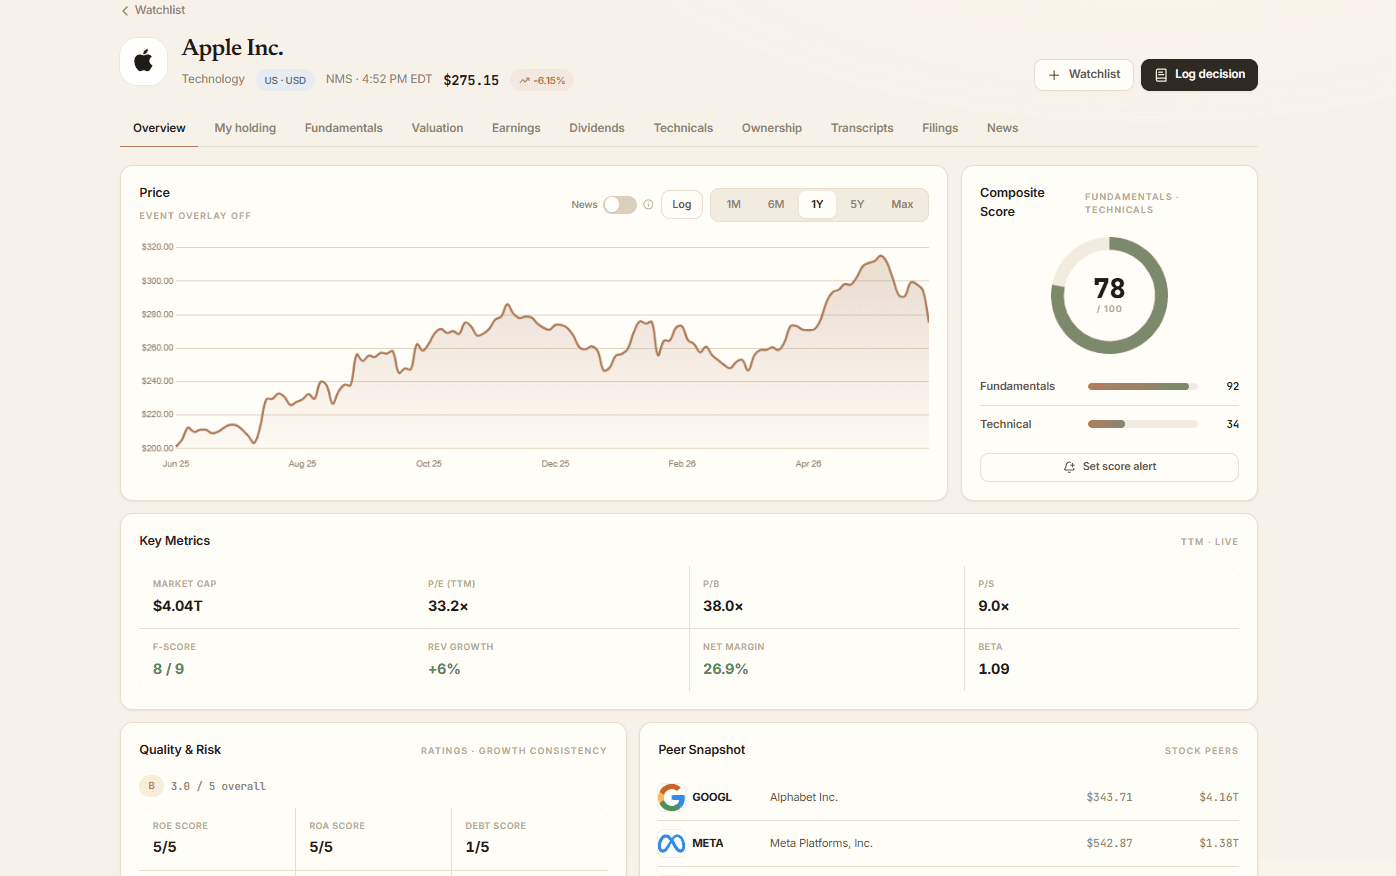1396x876 pixels.
Task: Click the plus icon in Watchlist button
Action: pyautogui.click(x=1054, y=75)
